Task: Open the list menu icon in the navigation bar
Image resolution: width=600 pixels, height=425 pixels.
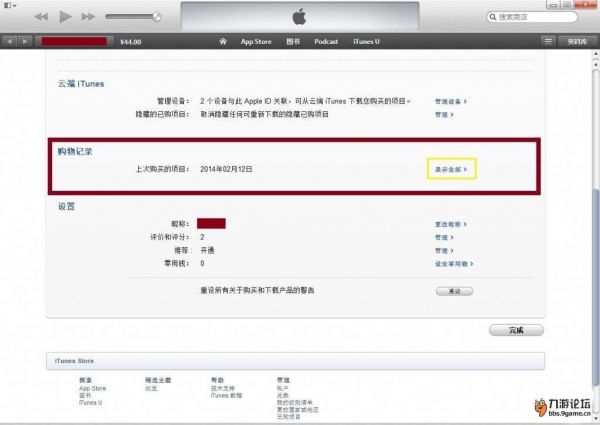Action: click(547, 41)
